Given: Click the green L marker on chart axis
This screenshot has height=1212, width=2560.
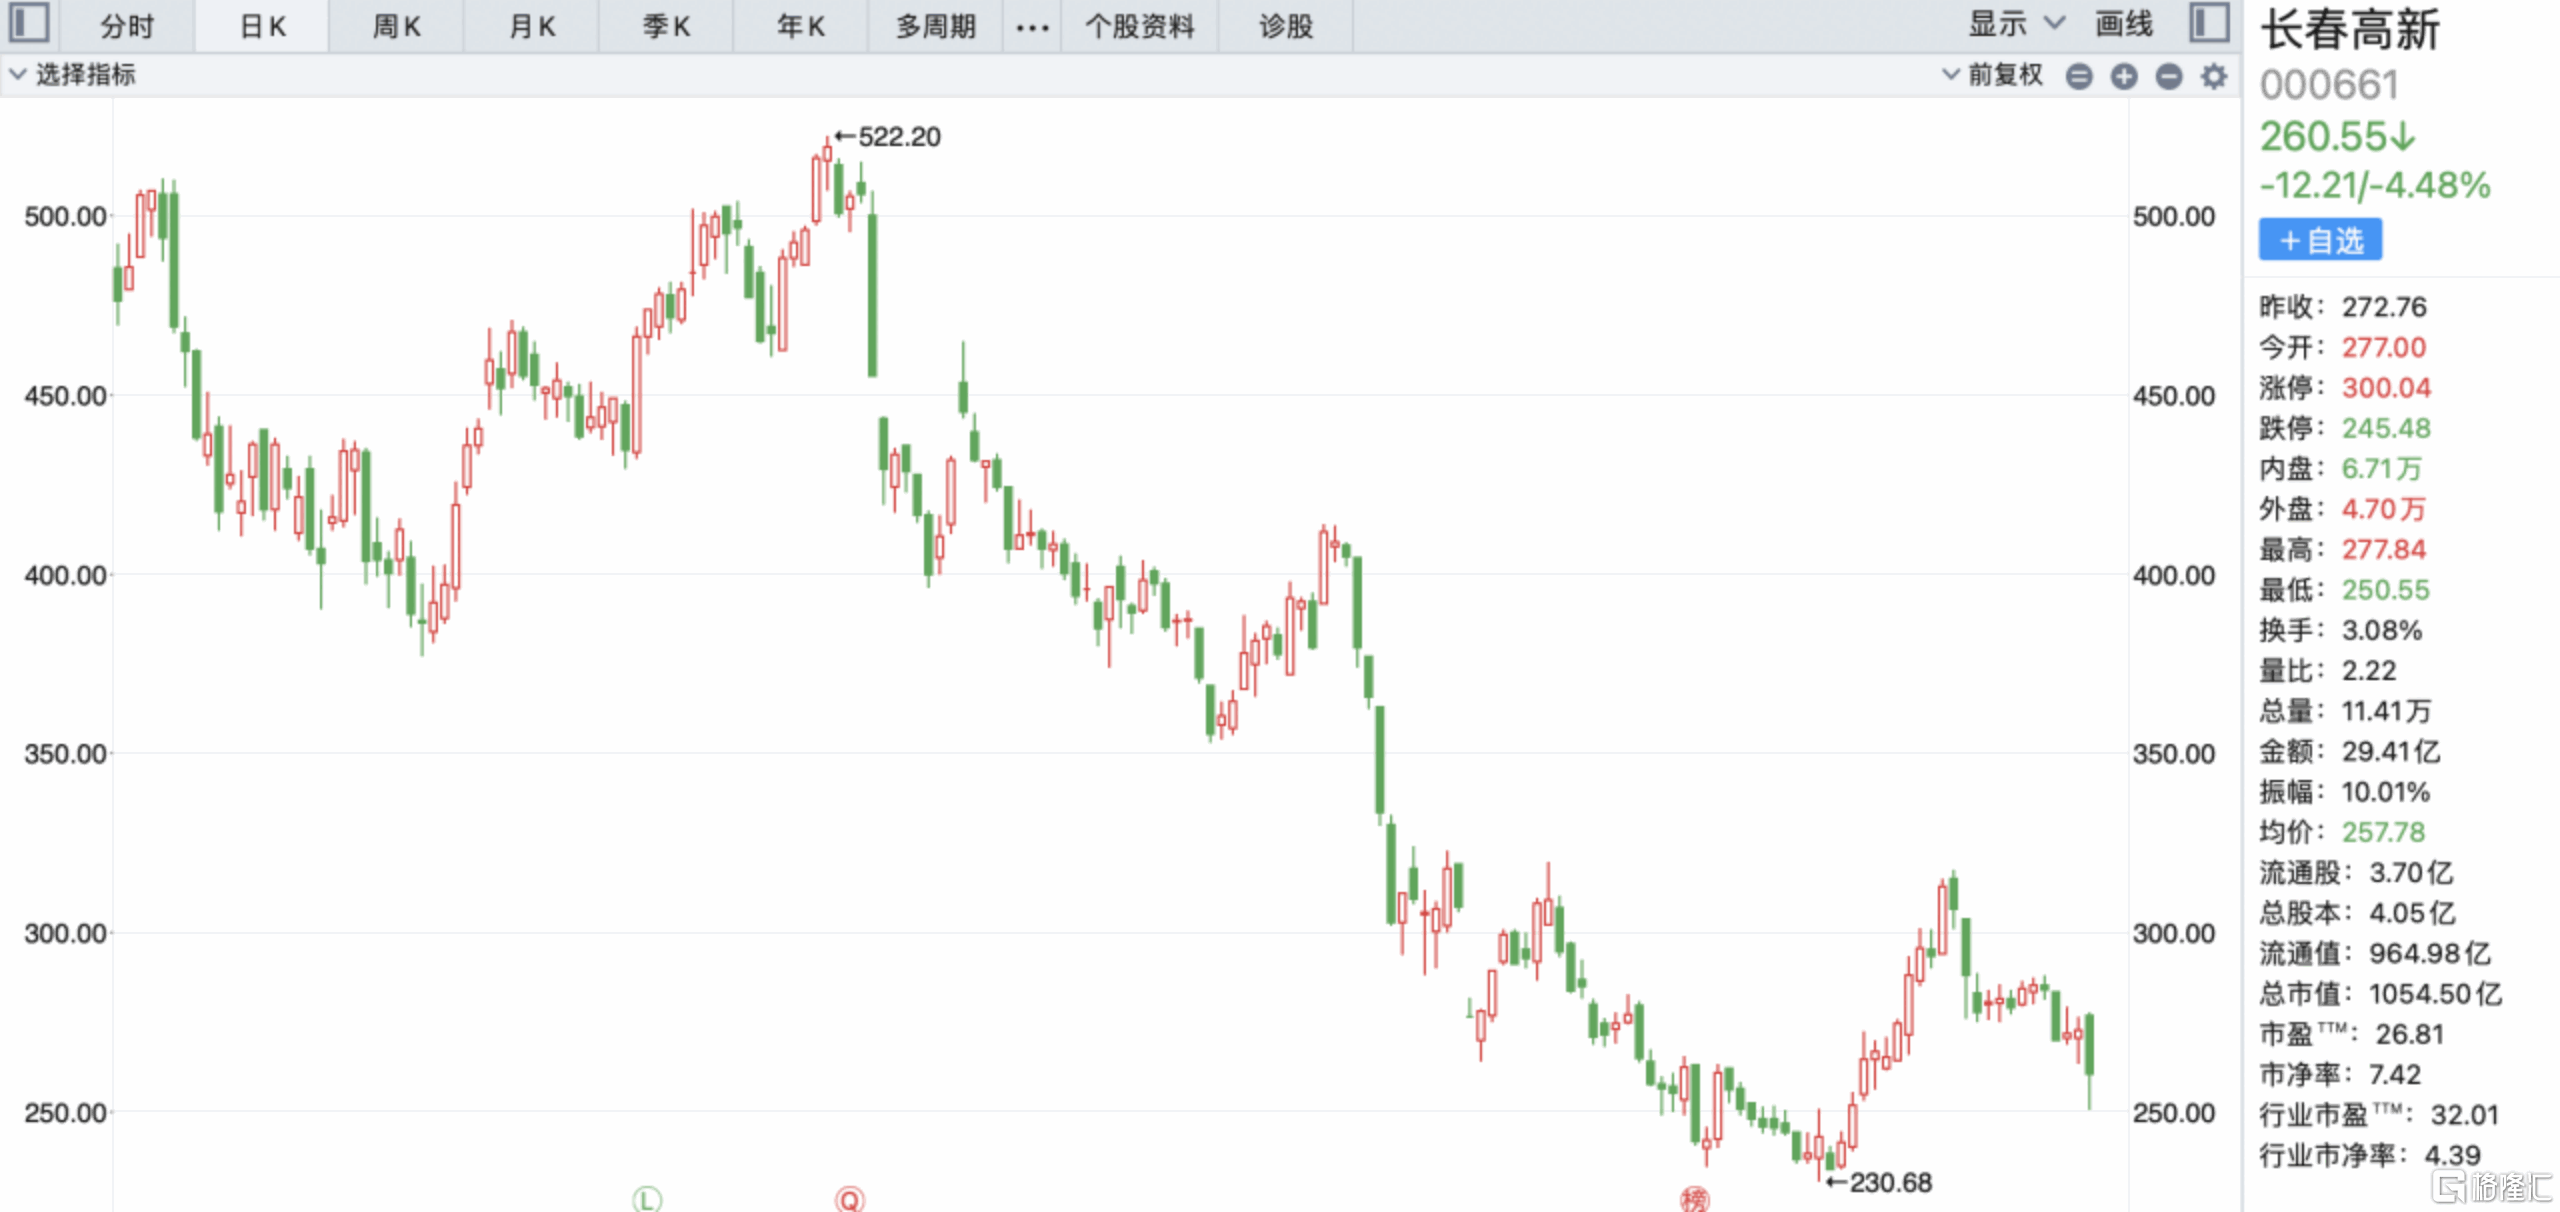Looking at the screenshot, I should 647,1198.
